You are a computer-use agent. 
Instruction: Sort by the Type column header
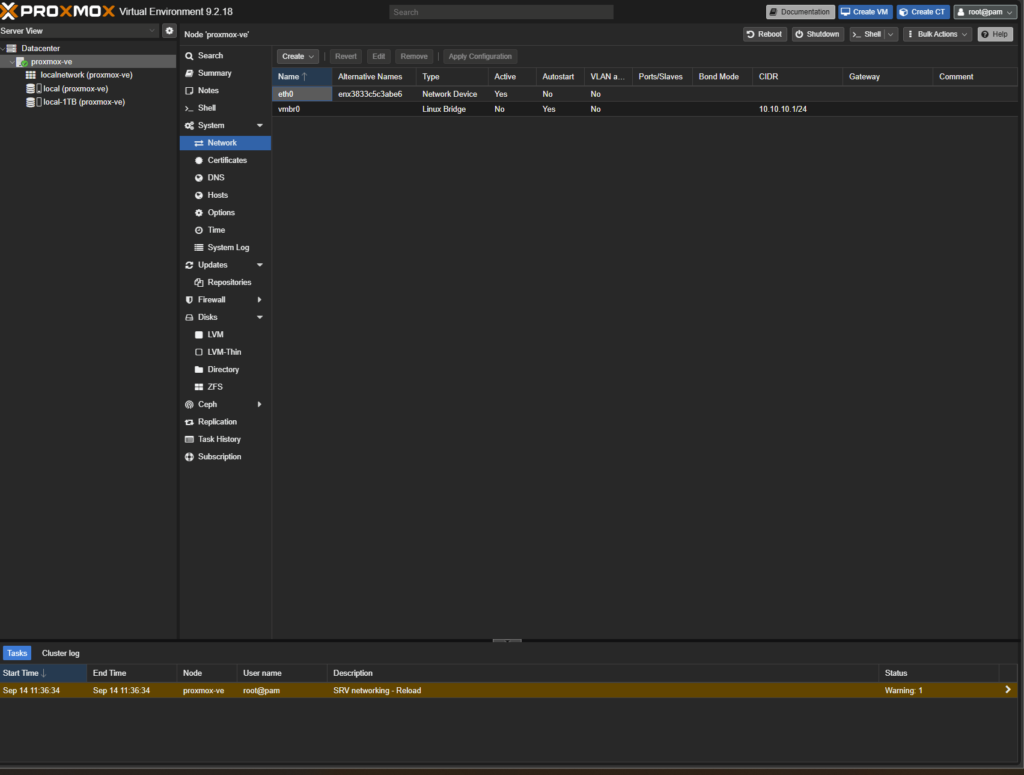pos(452,76)
